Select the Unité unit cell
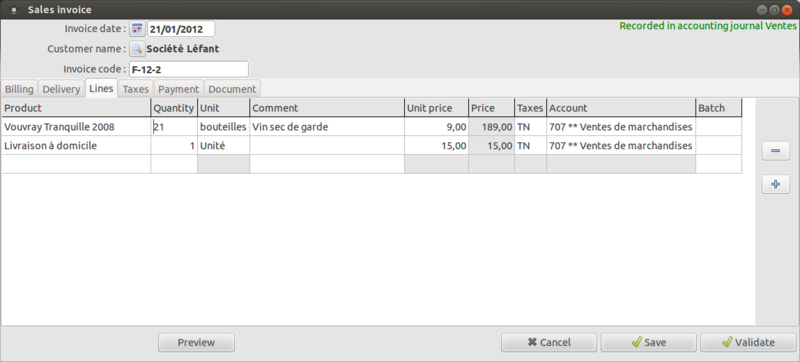This screenshot has width=800, height=362. point(223,146)
